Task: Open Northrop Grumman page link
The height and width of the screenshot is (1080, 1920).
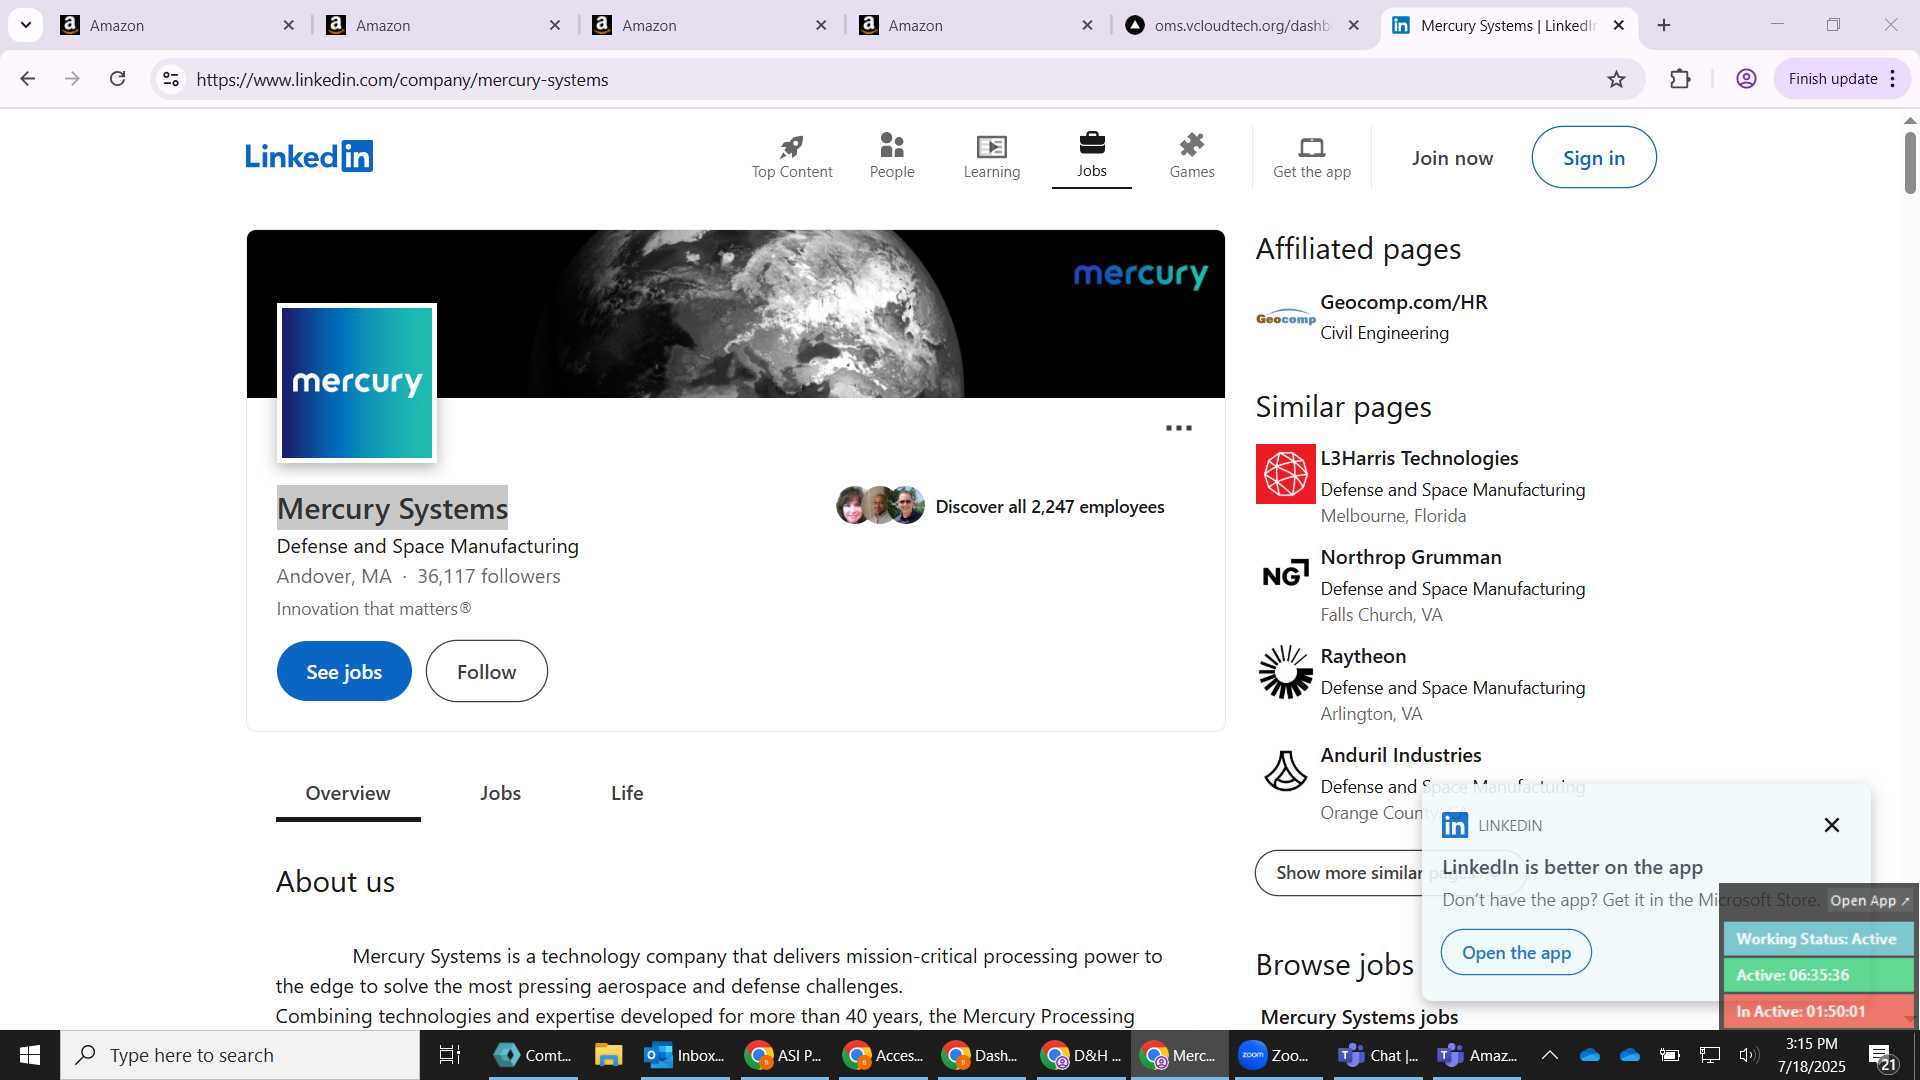Action: pyautogui.click(x=1411, y=557)
